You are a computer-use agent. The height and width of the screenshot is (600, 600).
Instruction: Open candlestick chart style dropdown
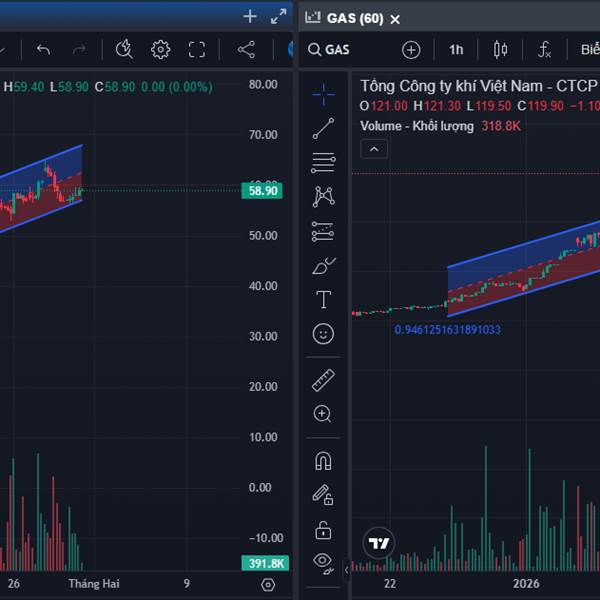[x=501, y=50]
